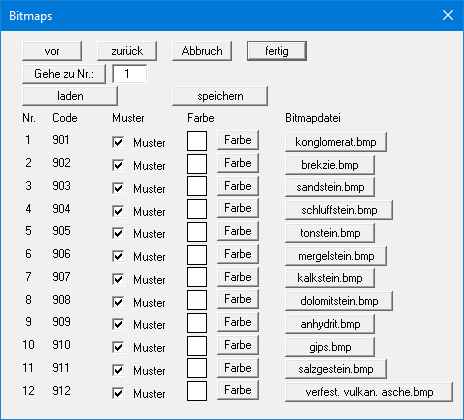This screenshot has width=464, height=420.
Task: Uncheck the Muster checkbox for code 901
Action: [x=118, y=143]
